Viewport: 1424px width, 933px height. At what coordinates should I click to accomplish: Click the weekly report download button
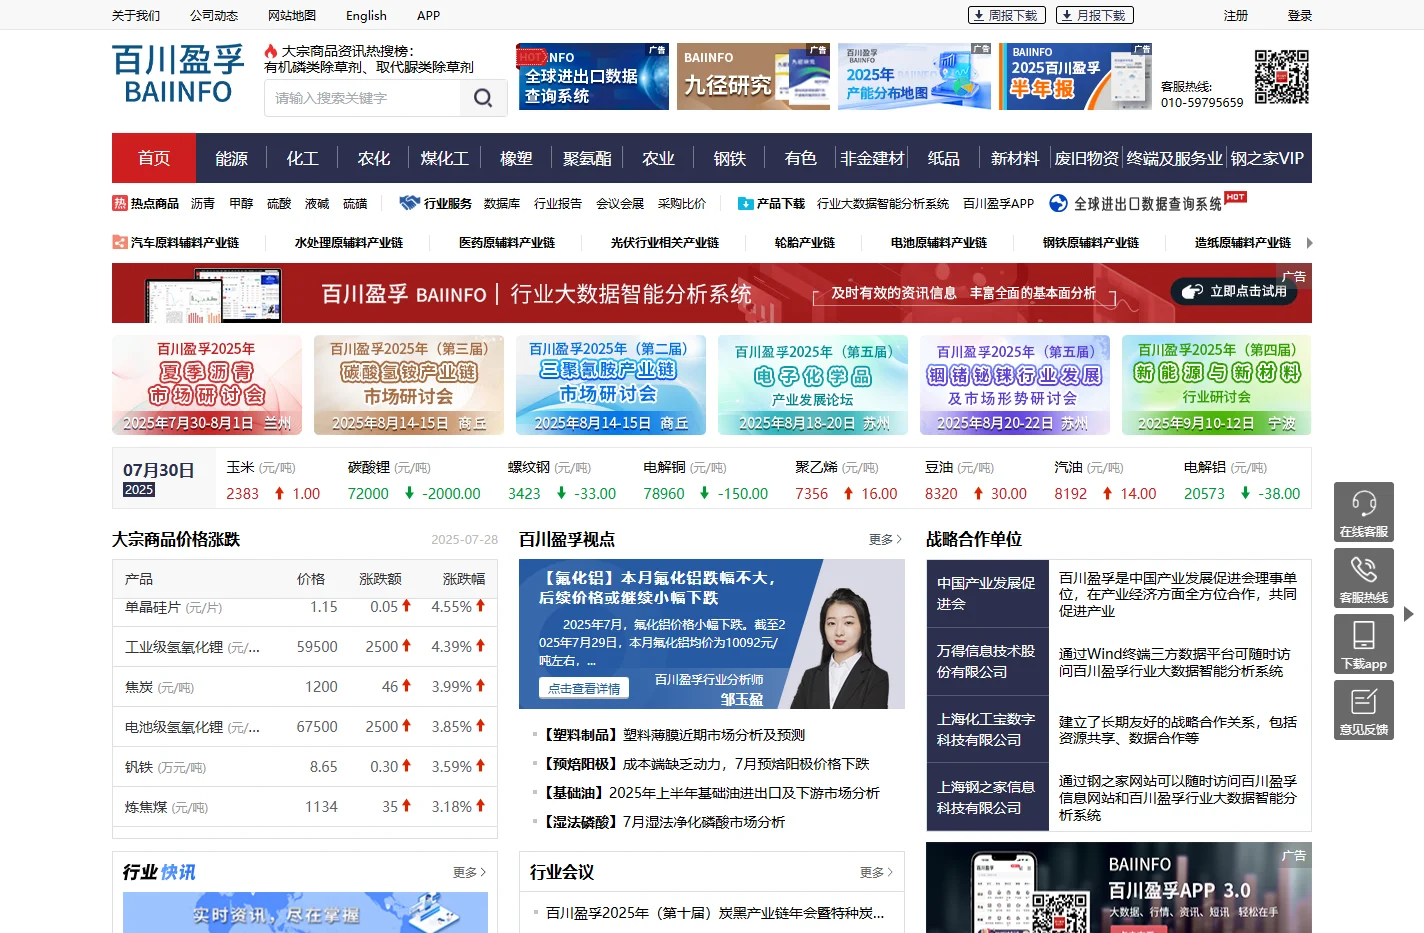click(1007, 15)
